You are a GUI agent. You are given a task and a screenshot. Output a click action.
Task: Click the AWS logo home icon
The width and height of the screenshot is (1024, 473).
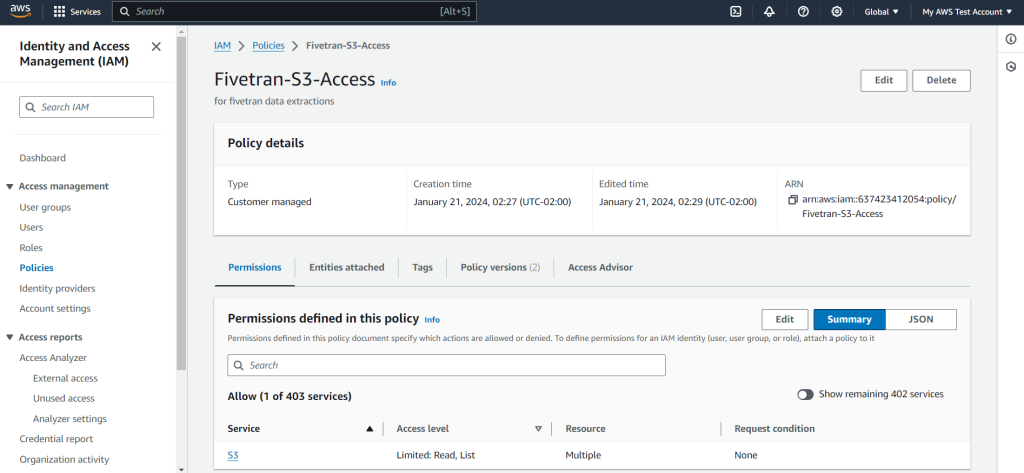(x=21, y=12)
